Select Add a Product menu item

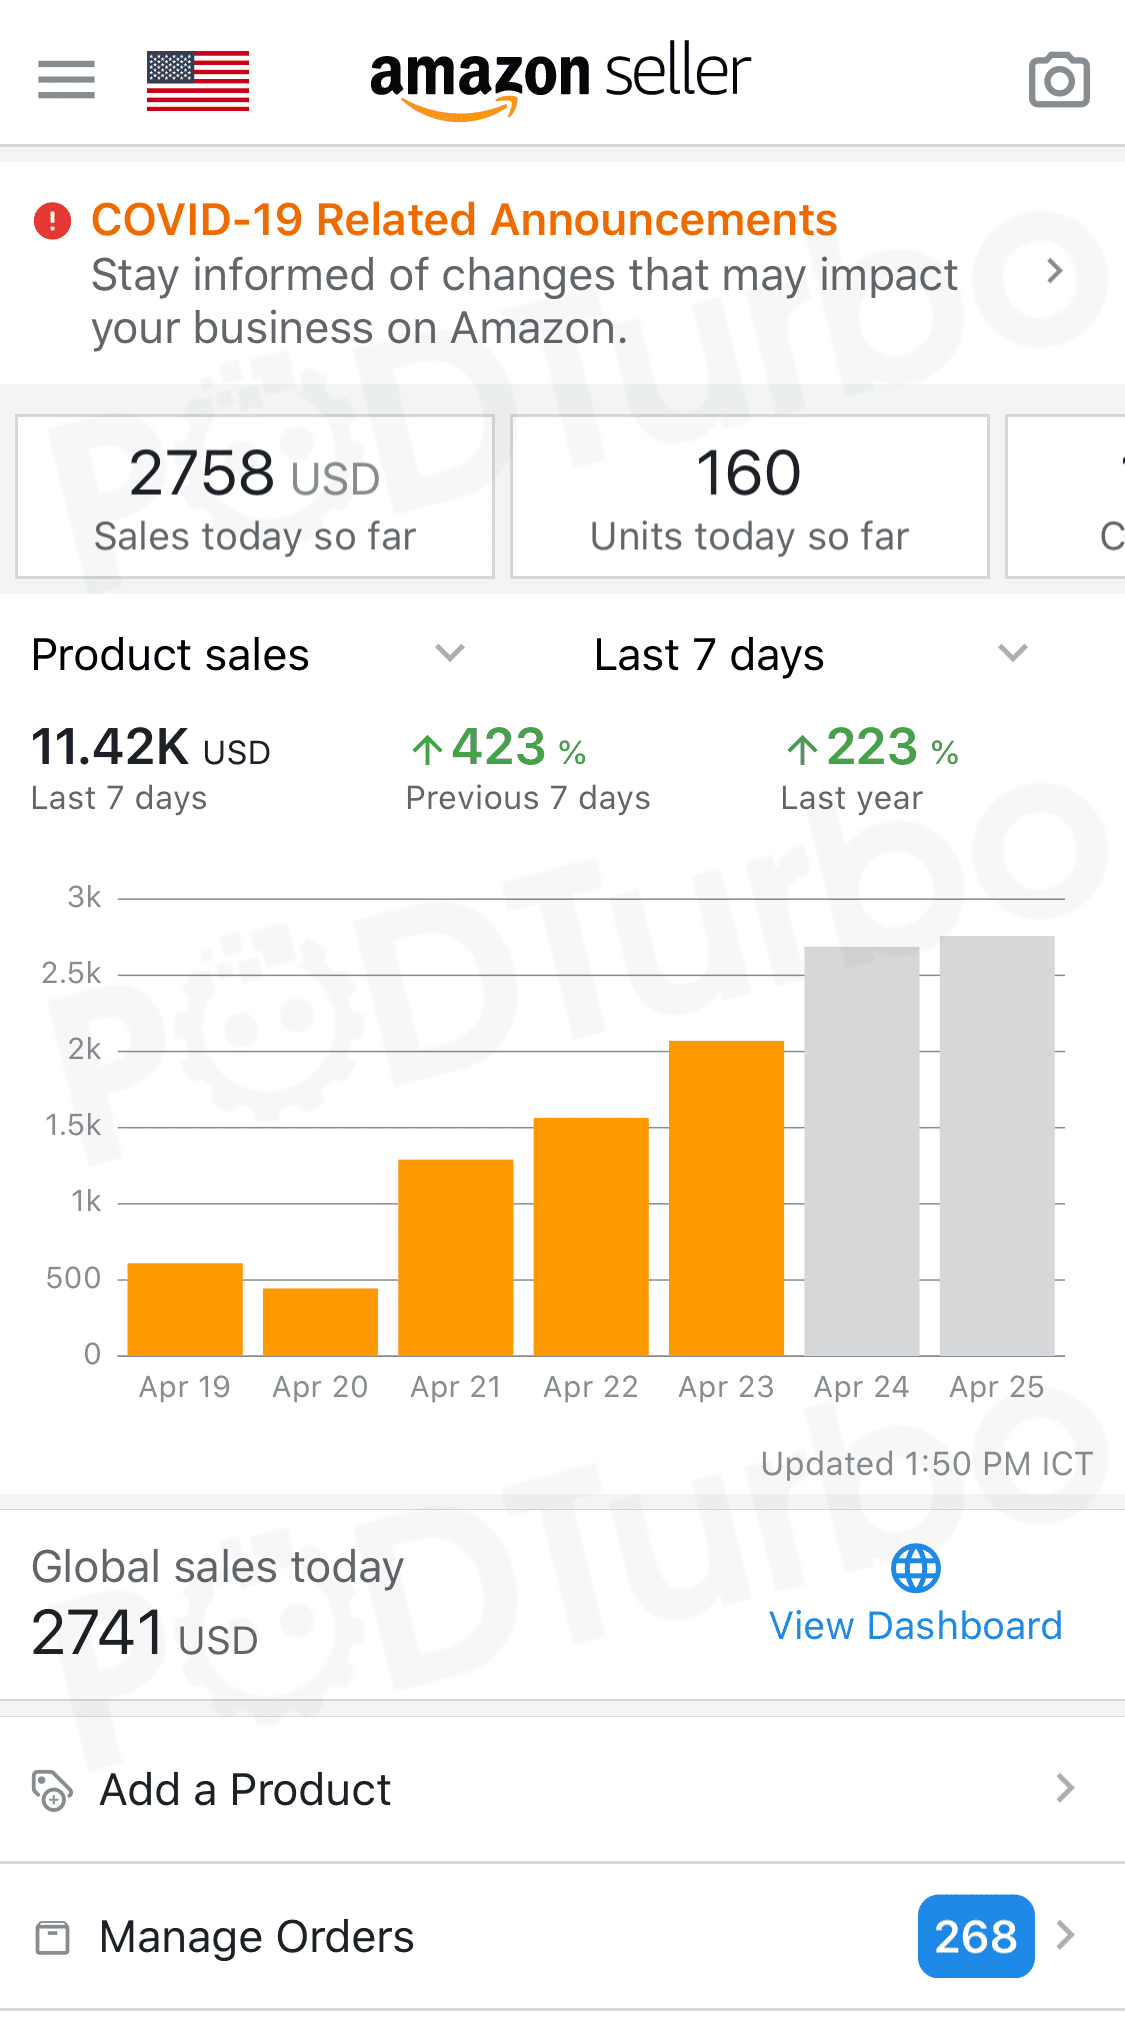(246, 1790)
